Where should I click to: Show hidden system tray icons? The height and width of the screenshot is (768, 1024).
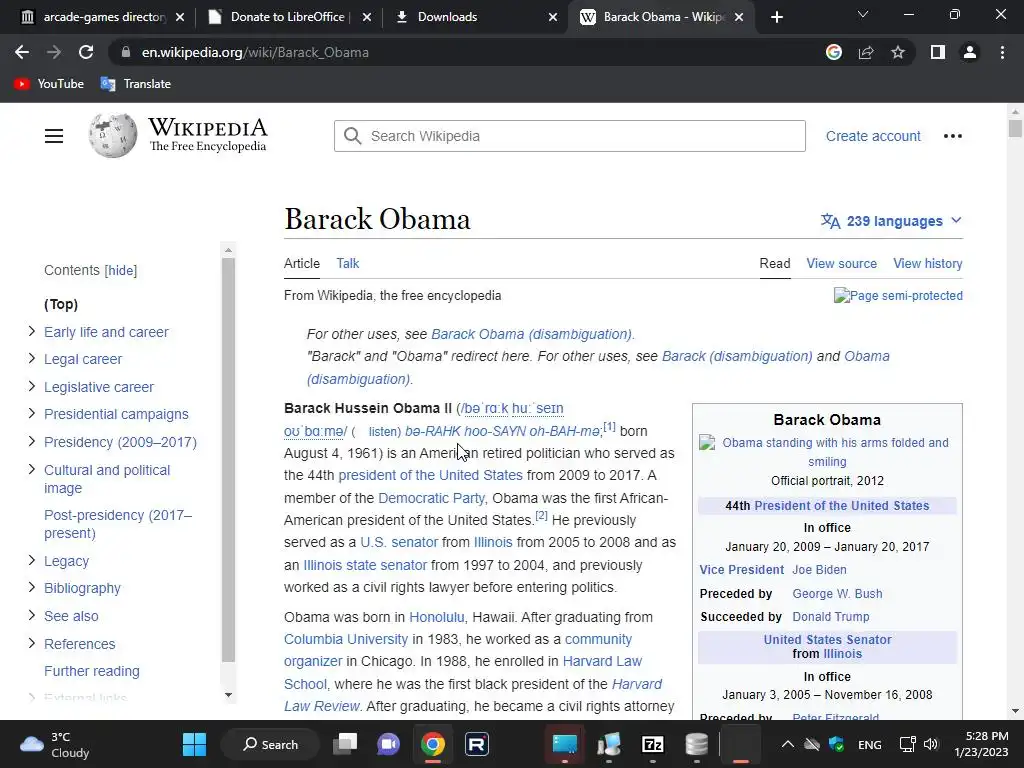pyautogui.click(x=788, y=744)
